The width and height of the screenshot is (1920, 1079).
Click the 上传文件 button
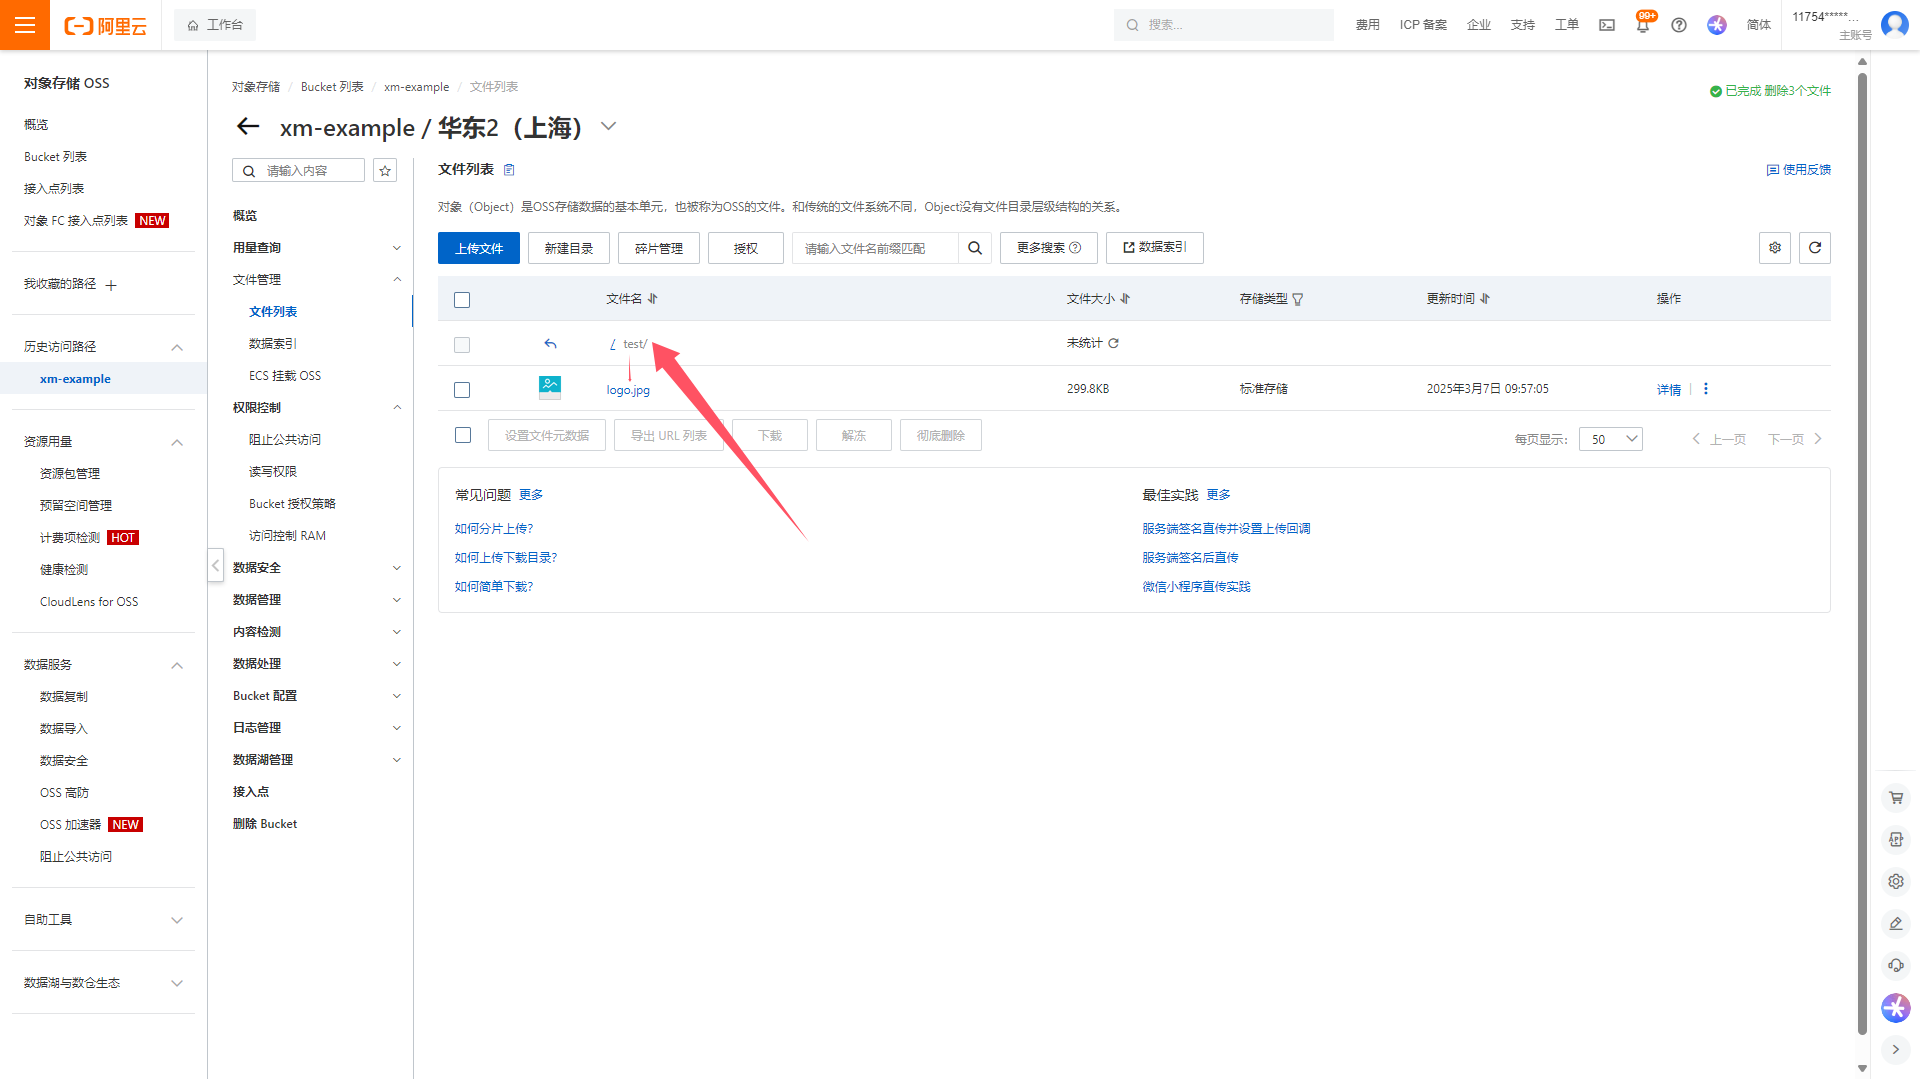[x=478, y=248]
